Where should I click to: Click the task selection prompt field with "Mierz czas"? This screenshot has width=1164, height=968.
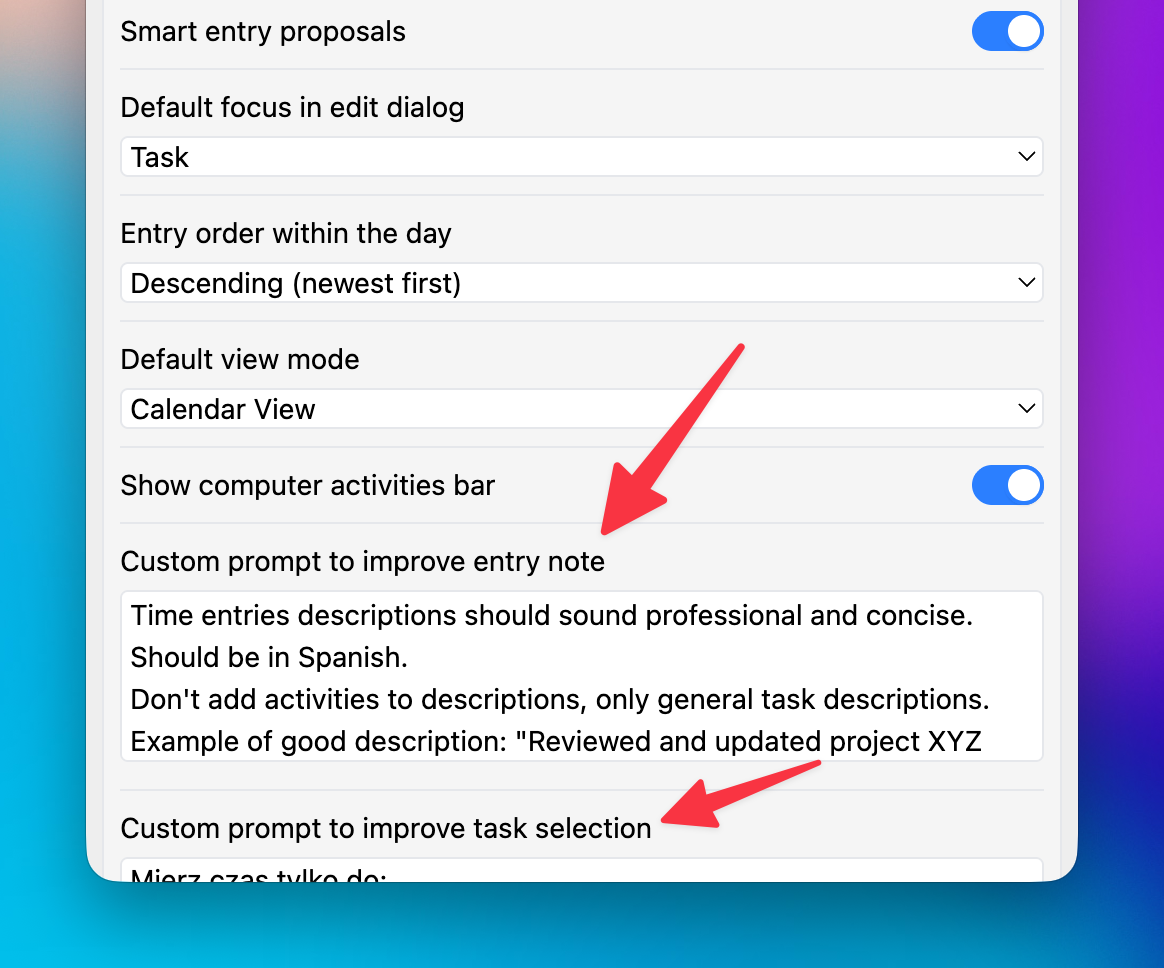(x=581, y=870)
